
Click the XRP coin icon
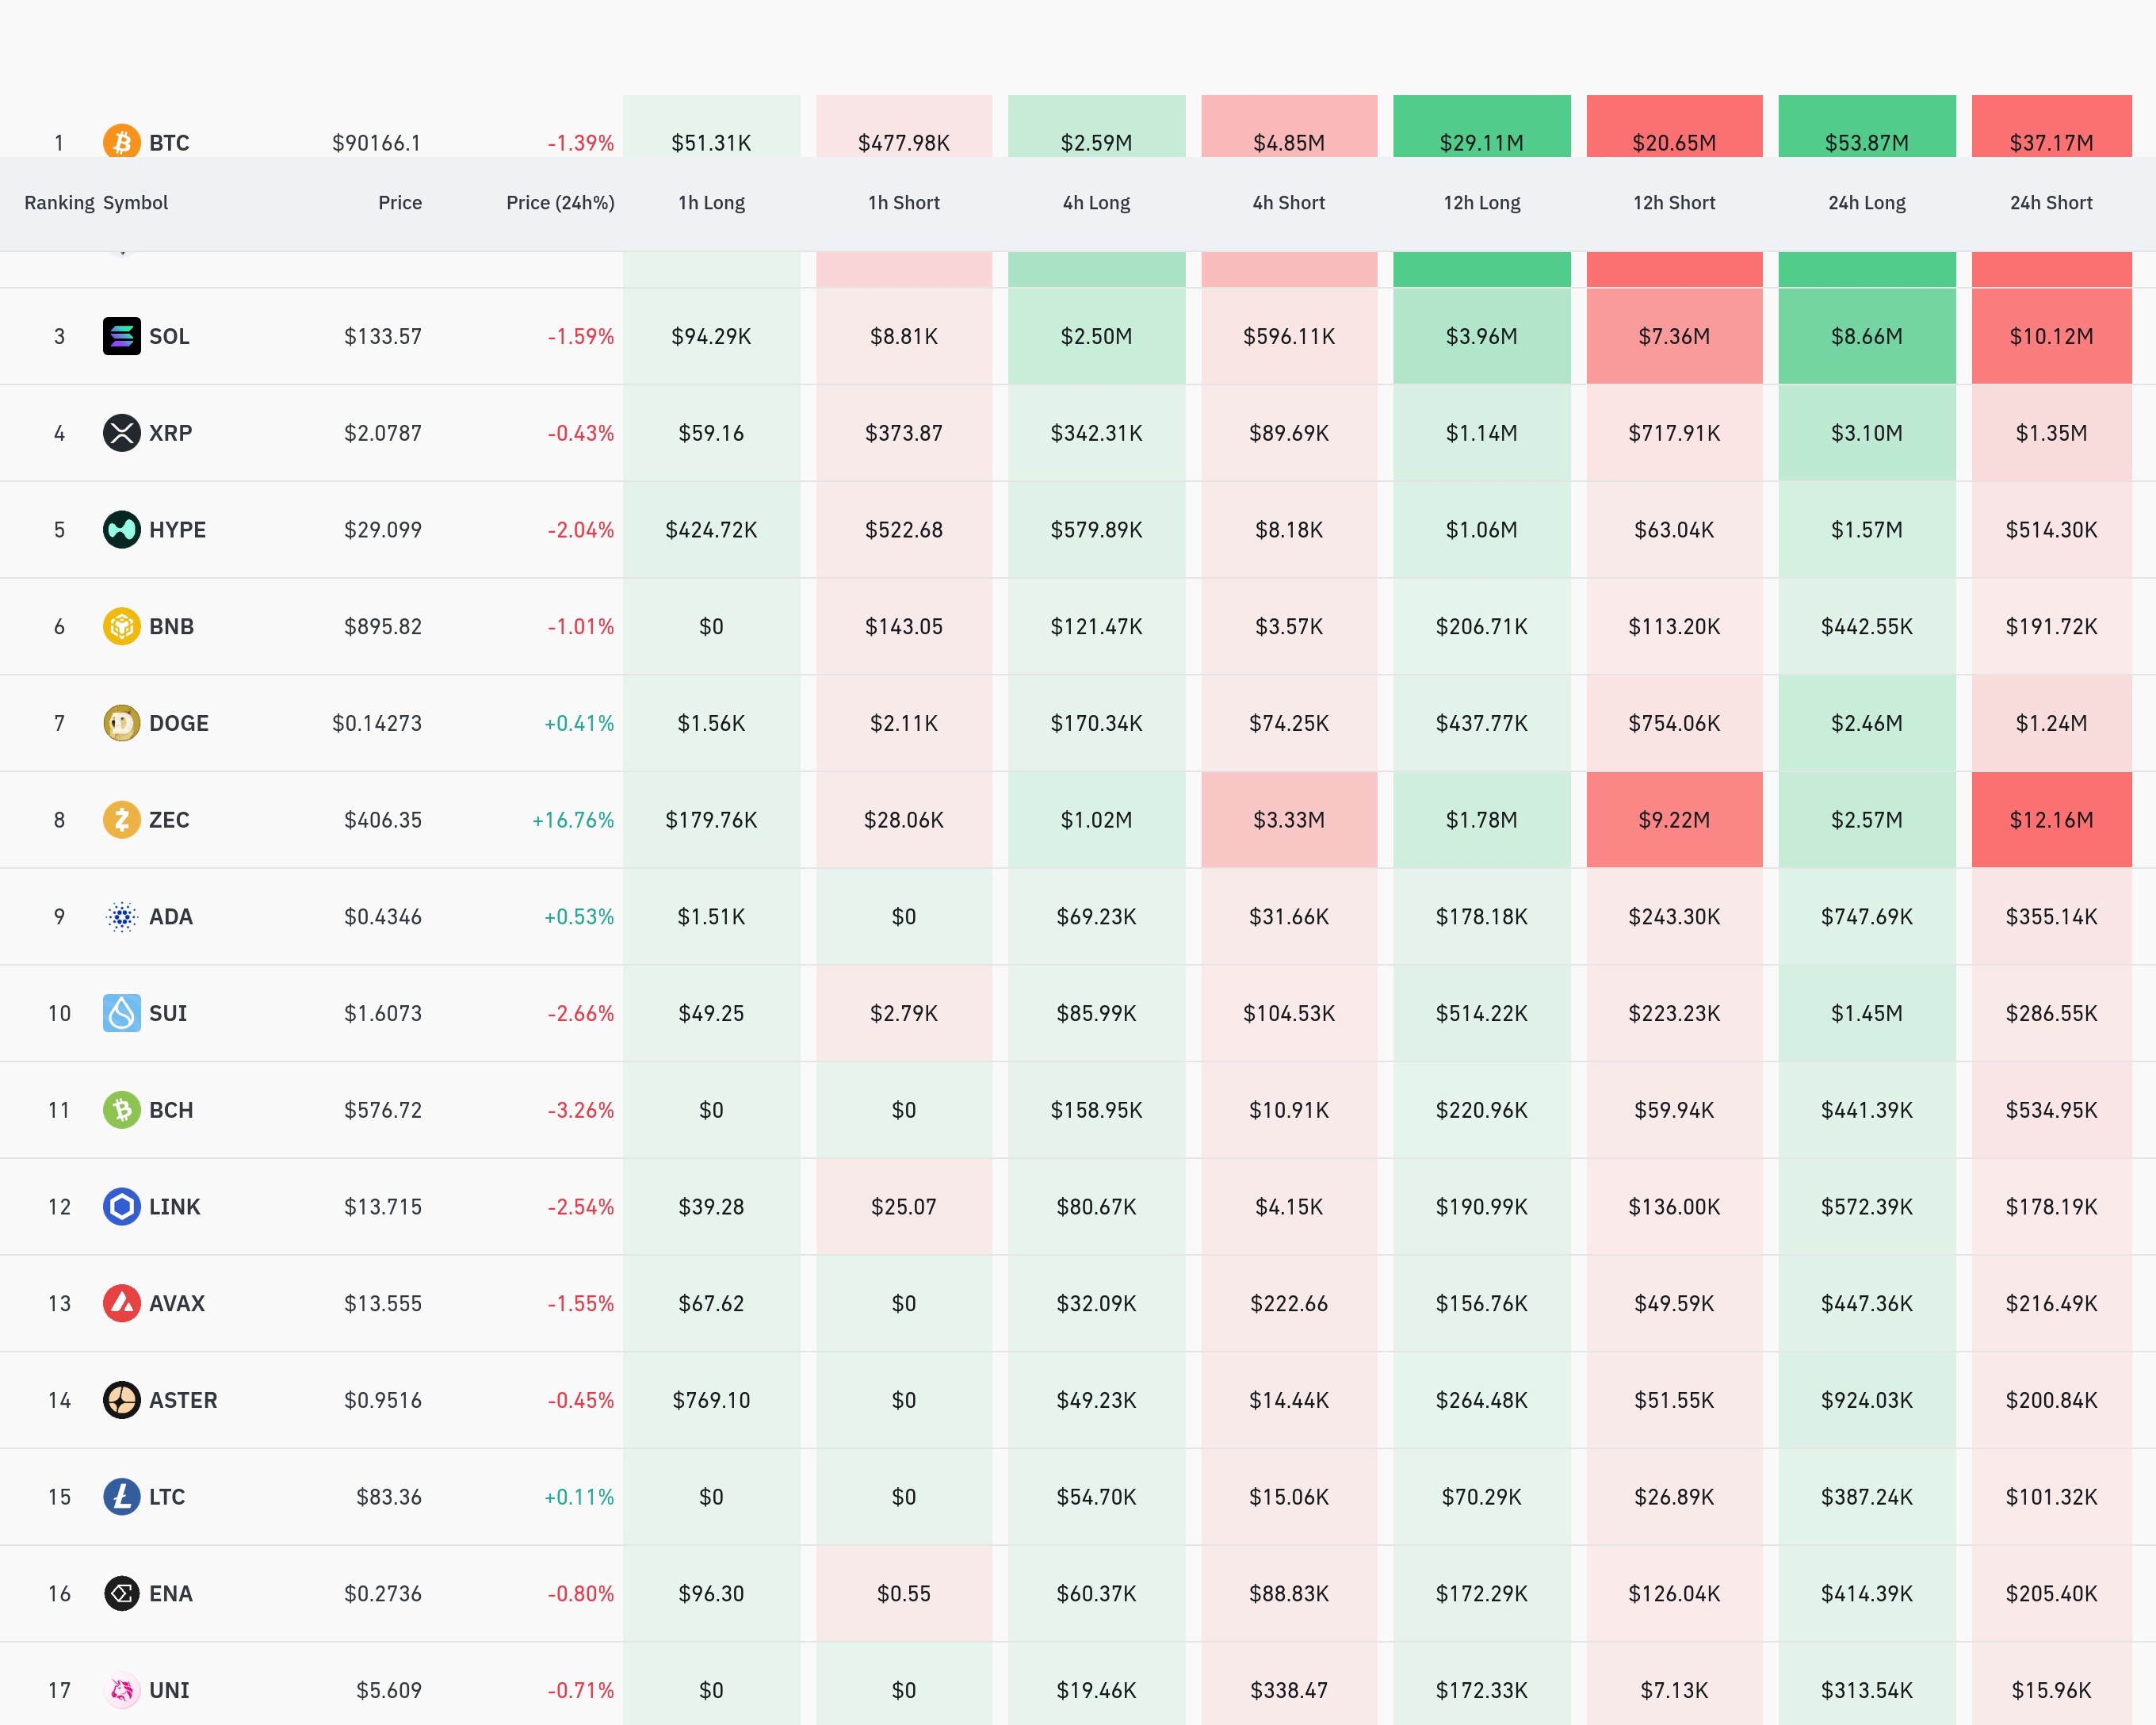point(121,433)
